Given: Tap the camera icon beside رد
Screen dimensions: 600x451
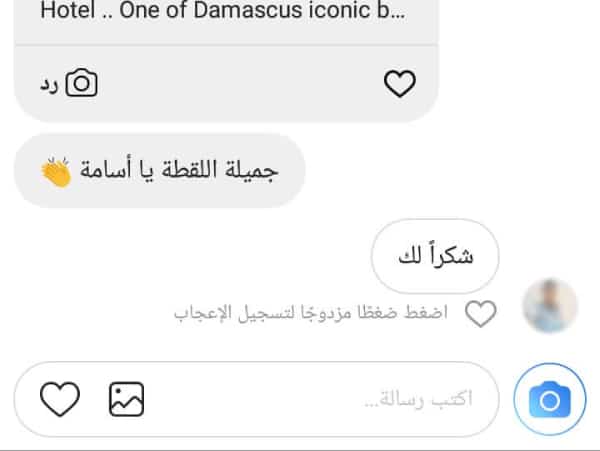Looking at the screenshot, I should (82, 83).
